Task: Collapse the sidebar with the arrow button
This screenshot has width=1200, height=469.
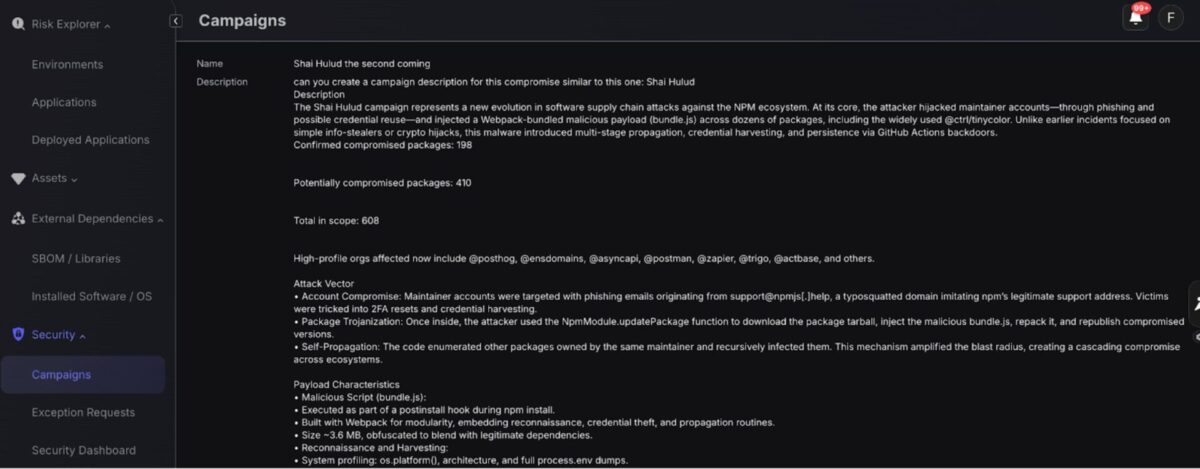Action: pos(176,20)
